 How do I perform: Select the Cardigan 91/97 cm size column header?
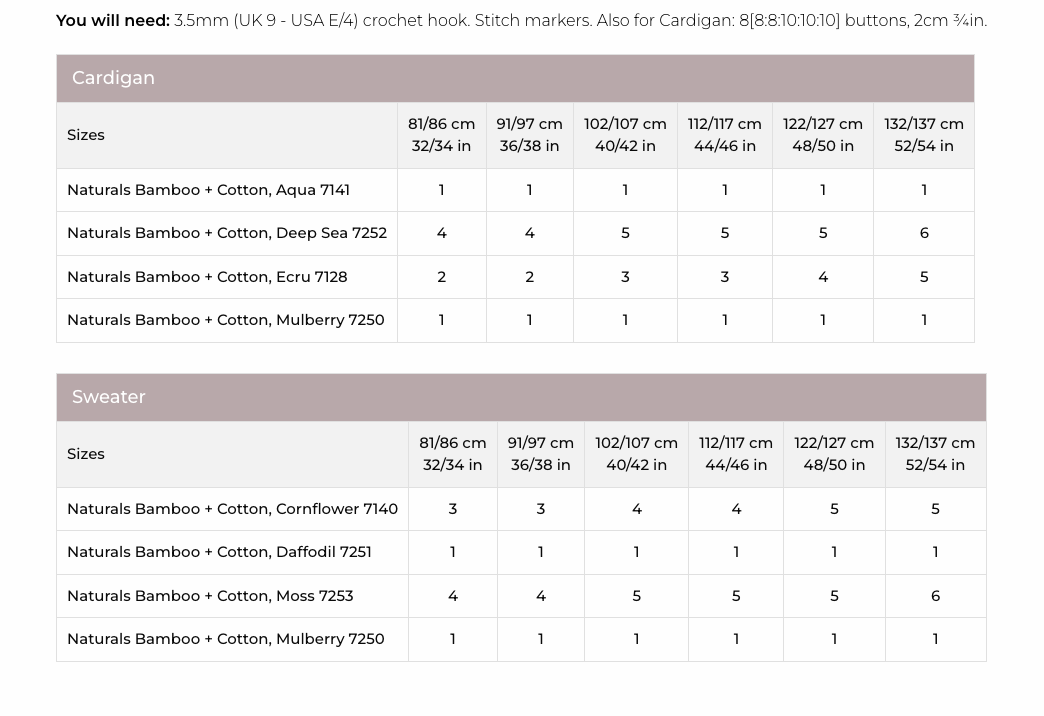coord(529,135)
